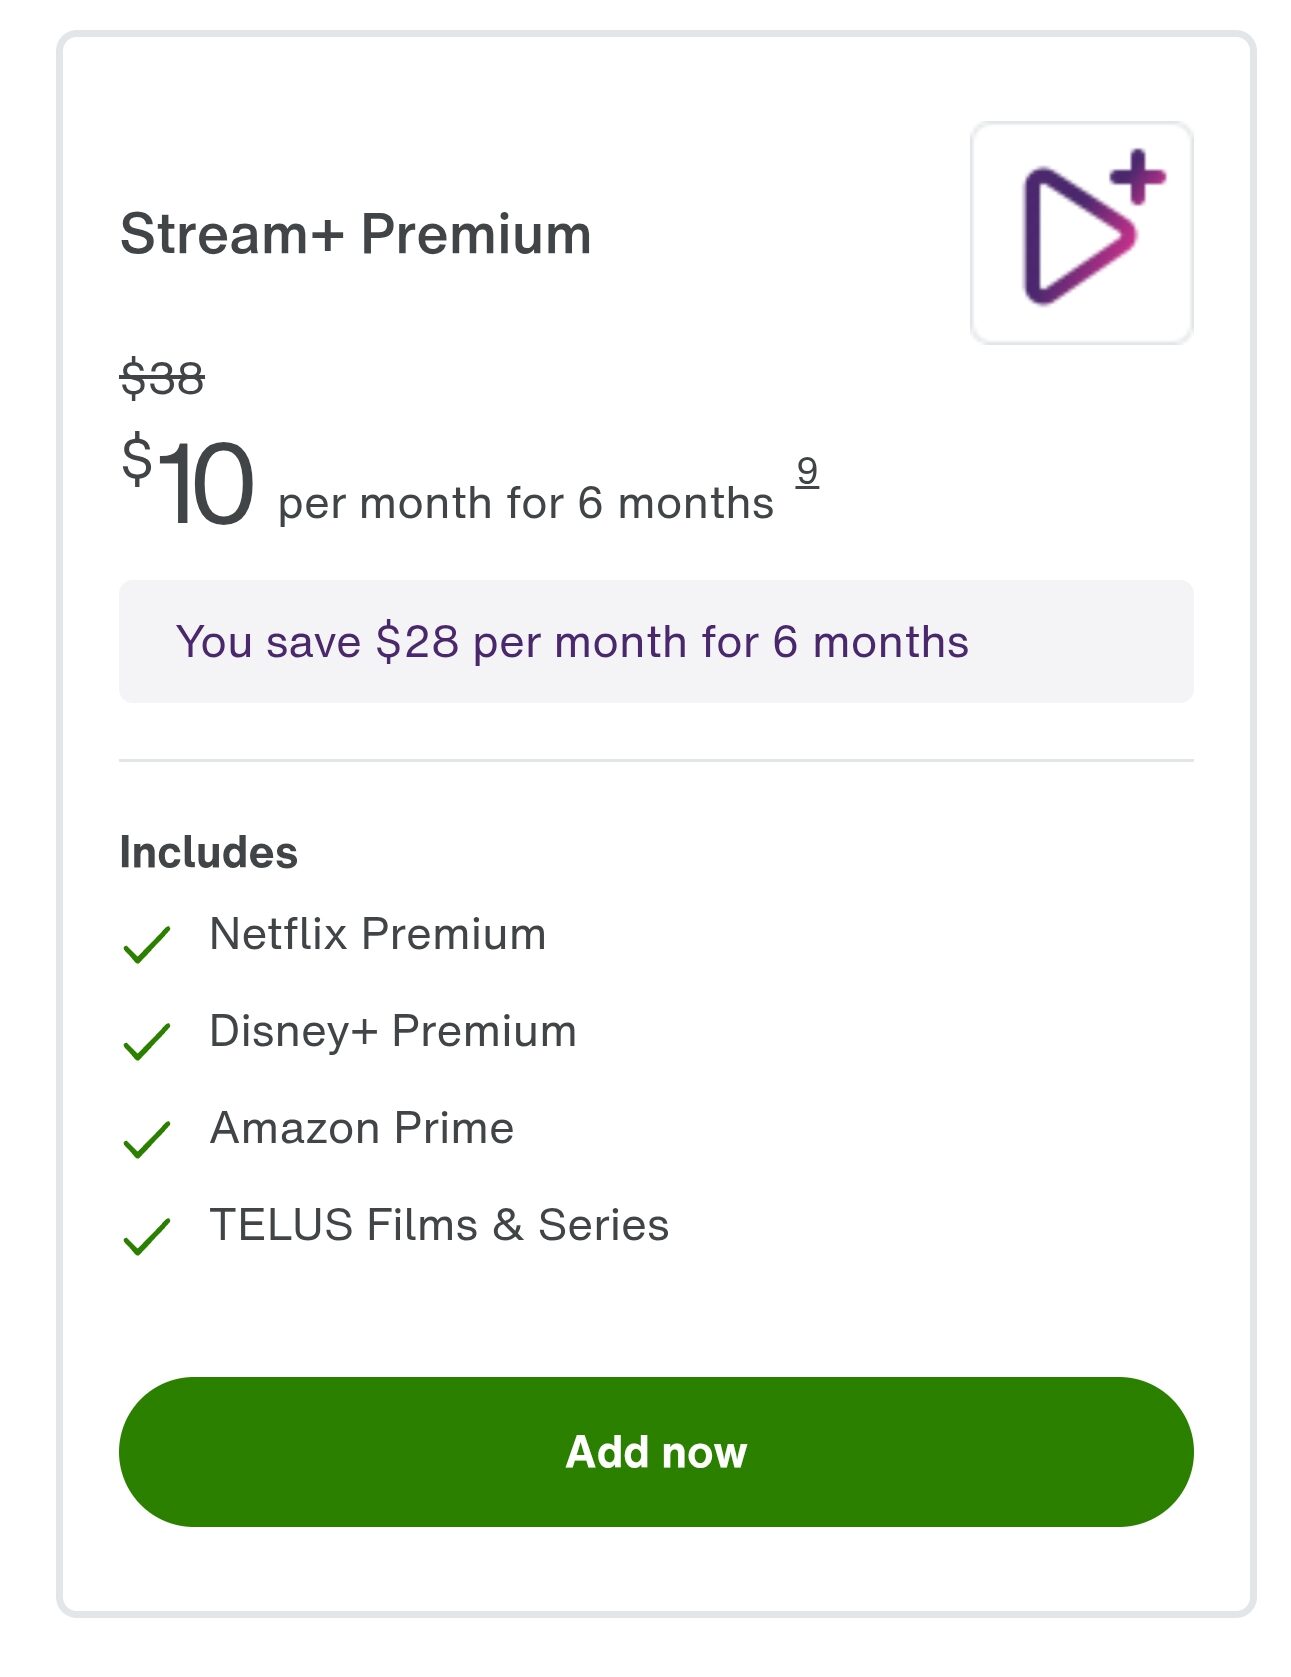The height and width of the screenshot is (1677, 1291).
Task: Click the divider line below the savings banner
Action: click(x=656, y=760)
